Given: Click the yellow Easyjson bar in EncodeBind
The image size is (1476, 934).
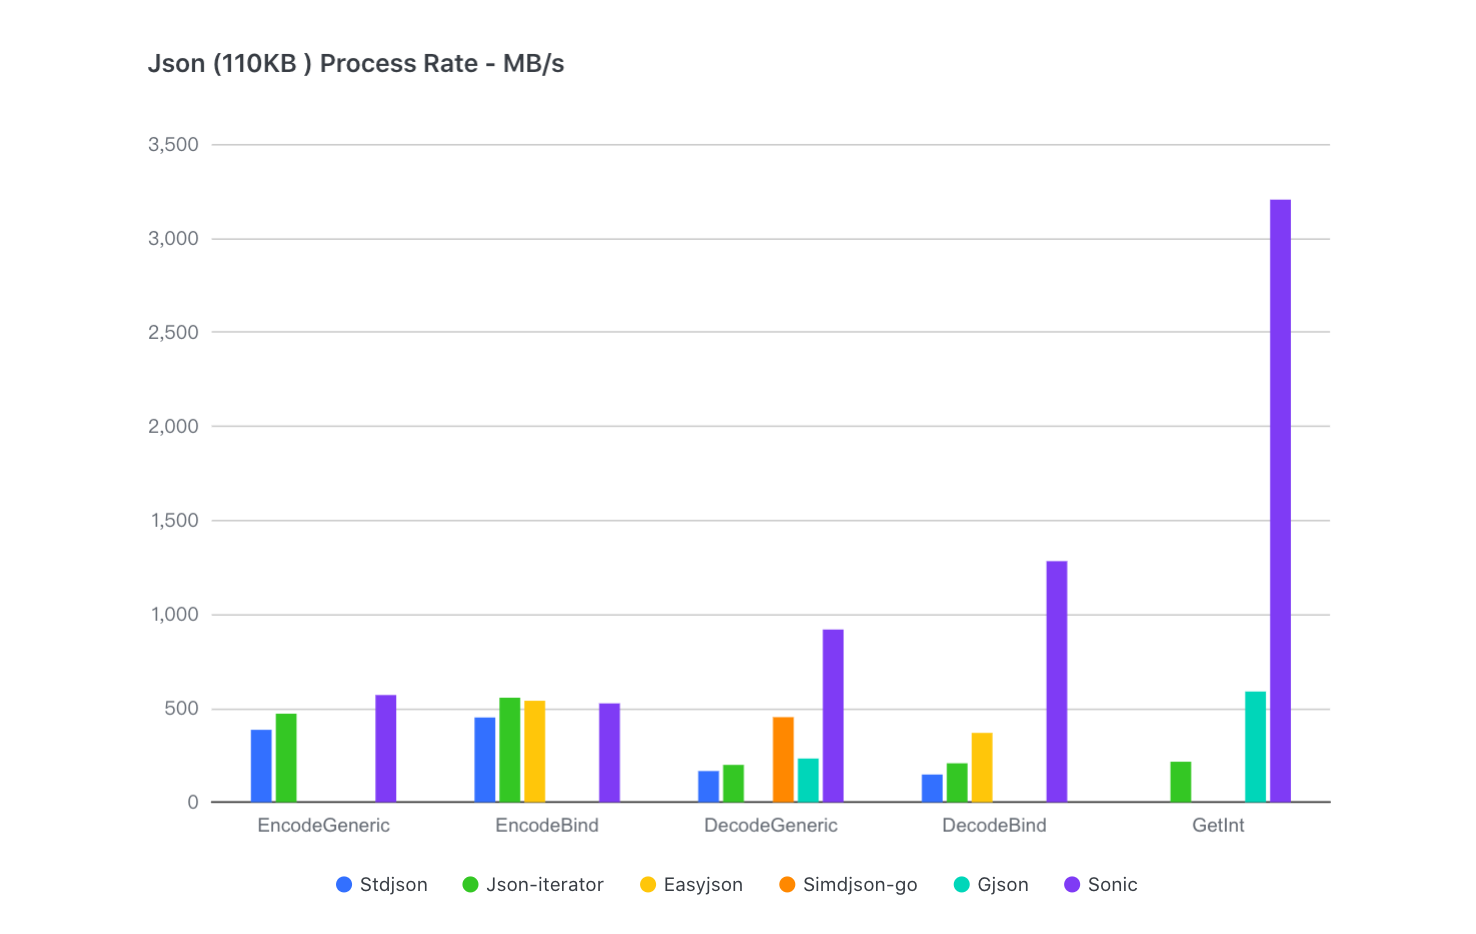Looking at the screenshot, I should pos(535,752).
